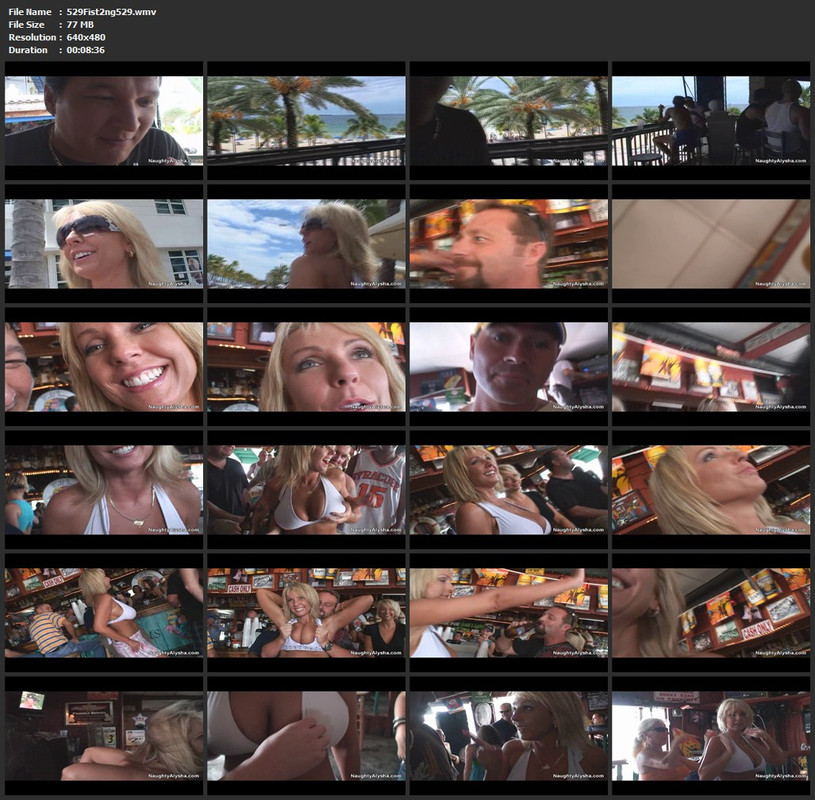The height and width of the screenshot is (800, 815).
Task: Select thumbnail of blonde woman looking upward
Action: click(x=711, y=490)
